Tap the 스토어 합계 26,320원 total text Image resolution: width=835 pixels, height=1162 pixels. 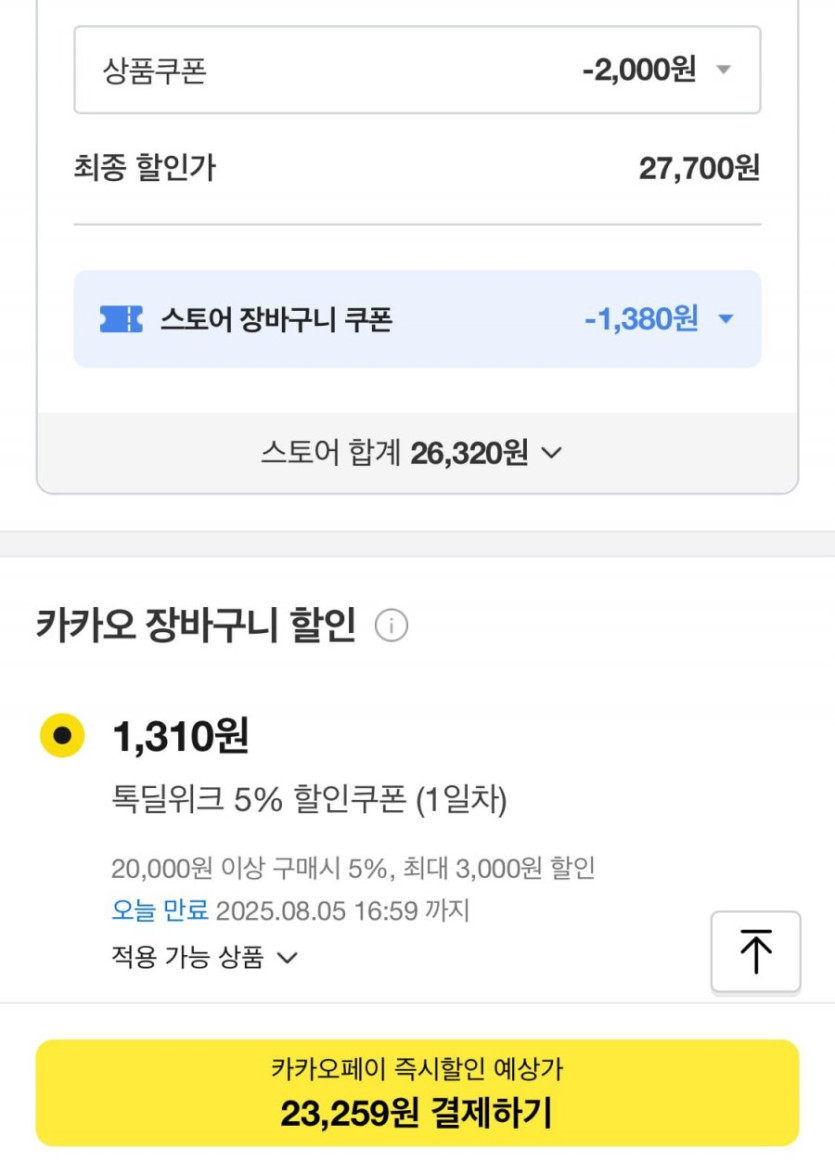(394, 453)
